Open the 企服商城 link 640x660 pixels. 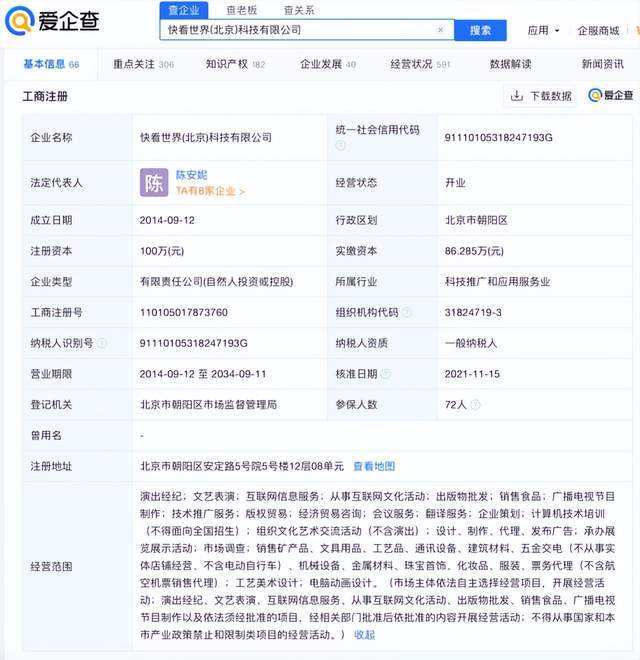[x=598, y=30]
